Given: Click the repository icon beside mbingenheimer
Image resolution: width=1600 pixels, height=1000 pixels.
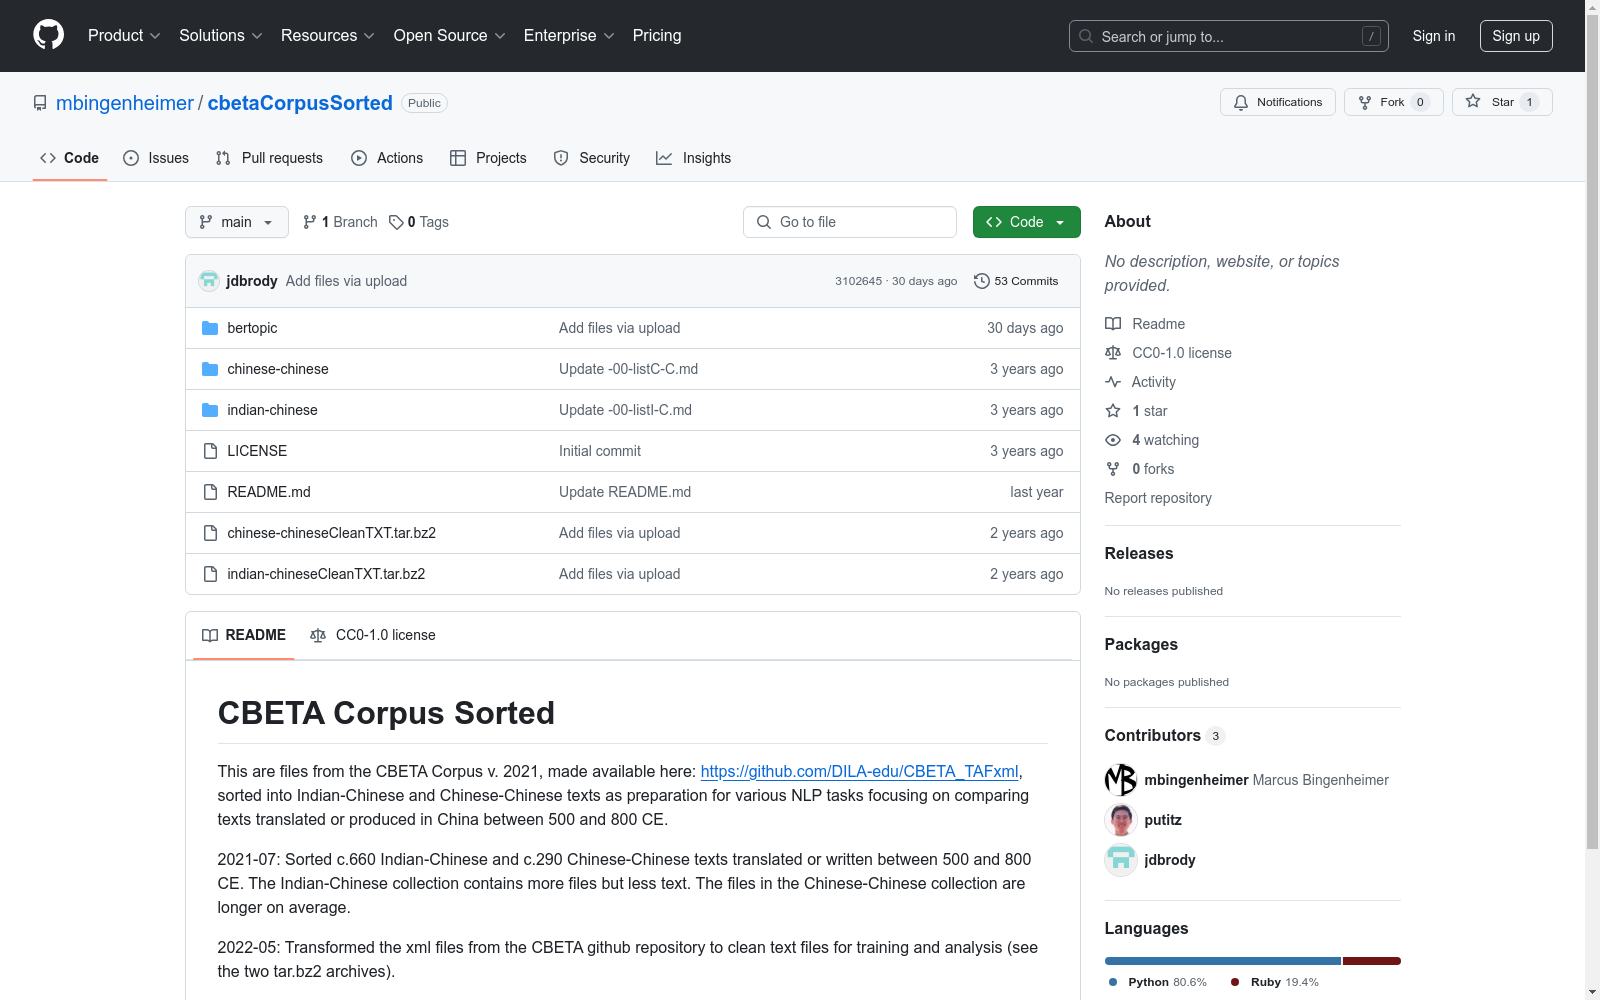Looking at the screenshot, I should click(40, 103).
